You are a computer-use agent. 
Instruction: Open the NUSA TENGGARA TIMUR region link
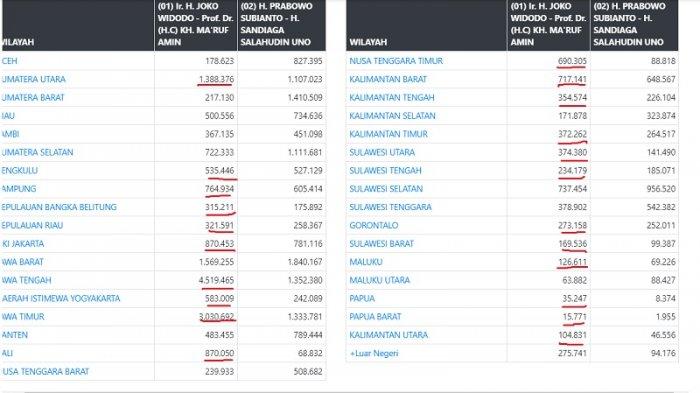click(396, 61)
